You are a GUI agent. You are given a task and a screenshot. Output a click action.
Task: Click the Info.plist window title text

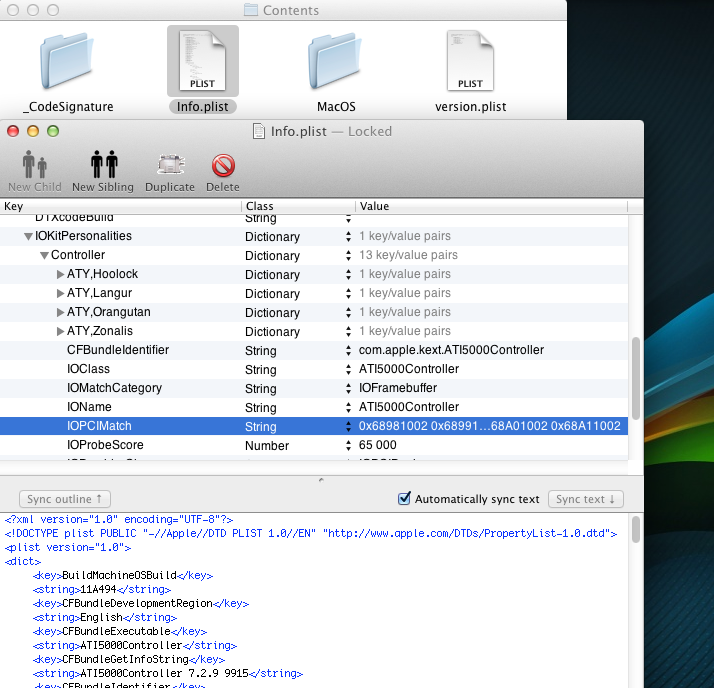[299, 131]
